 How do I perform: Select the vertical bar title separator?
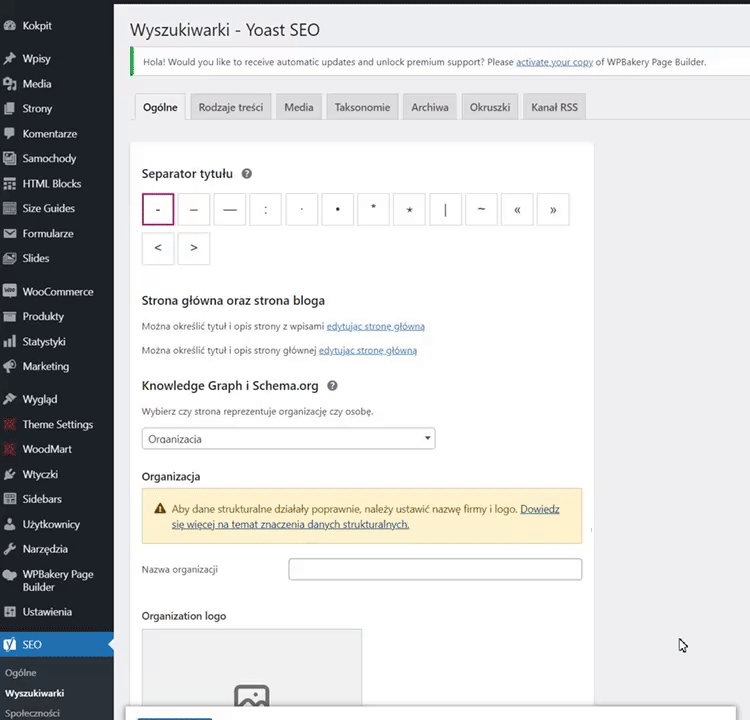pyautogui.click(x=445, y=209)
